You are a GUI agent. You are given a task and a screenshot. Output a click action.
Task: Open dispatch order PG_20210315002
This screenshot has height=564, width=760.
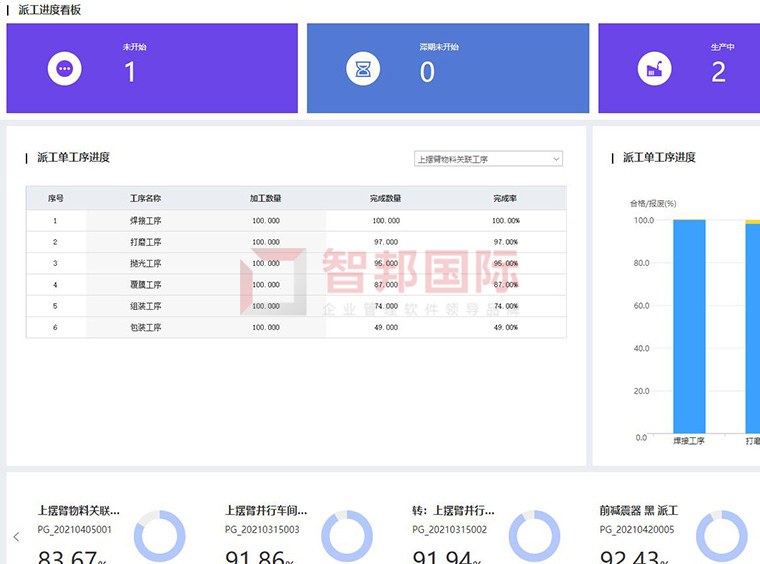(450, 529)
